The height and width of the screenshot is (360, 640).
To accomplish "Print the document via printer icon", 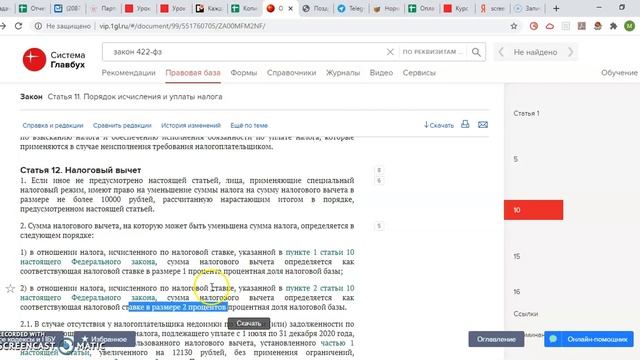I will 465,124.
